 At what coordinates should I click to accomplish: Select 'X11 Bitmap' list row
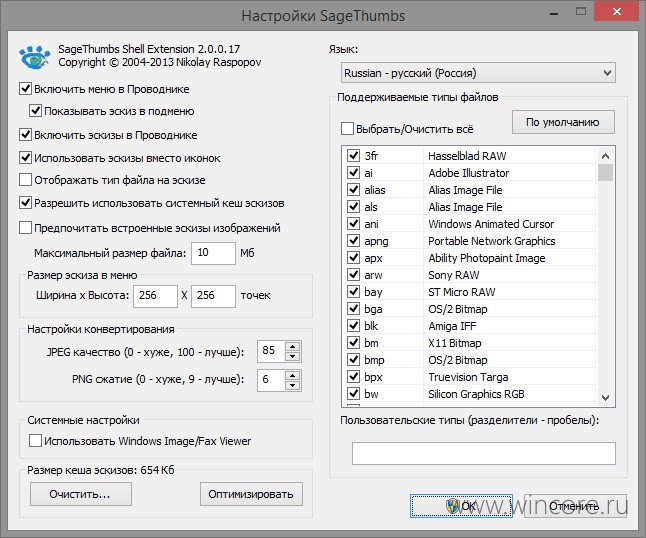(x=469, y=343)
